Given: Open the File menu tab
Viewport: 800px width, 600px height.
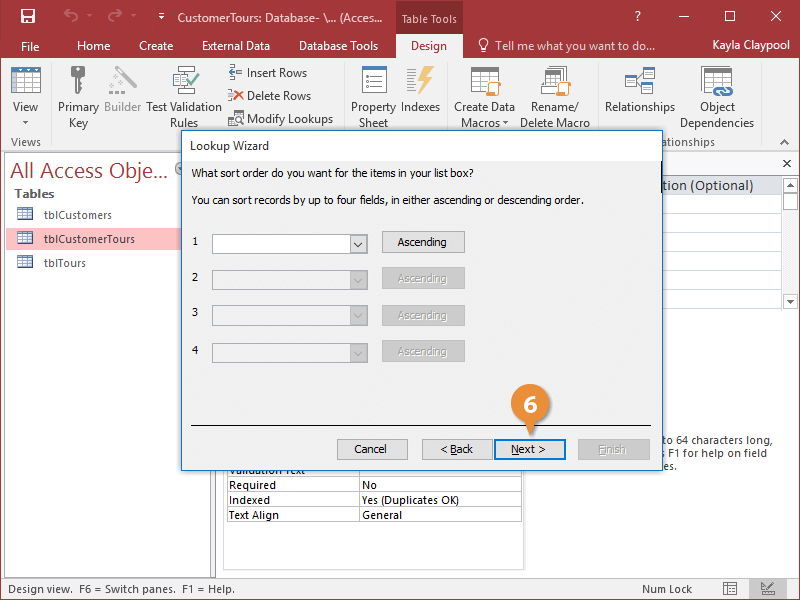Looking at the screenshot, I should (30, 46).
